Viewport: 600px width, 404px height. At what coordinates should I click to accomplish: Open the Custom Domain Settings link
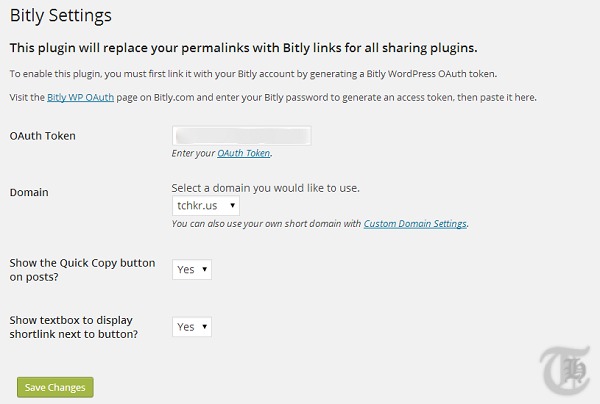tap(415, 223)
